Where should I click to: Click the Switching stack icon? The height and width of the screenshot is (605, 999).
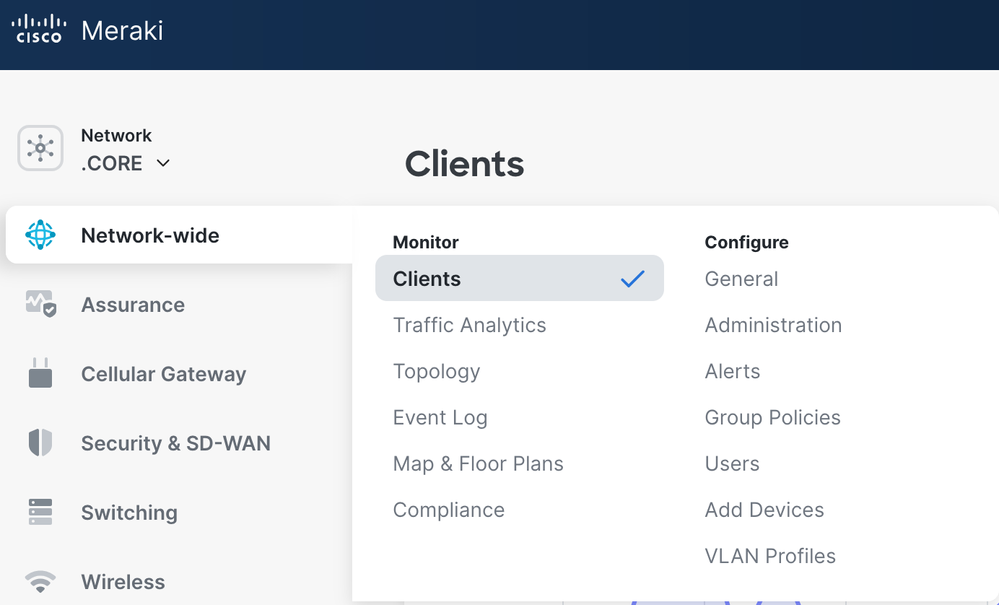pyautogui.click(x=40, y=512)
